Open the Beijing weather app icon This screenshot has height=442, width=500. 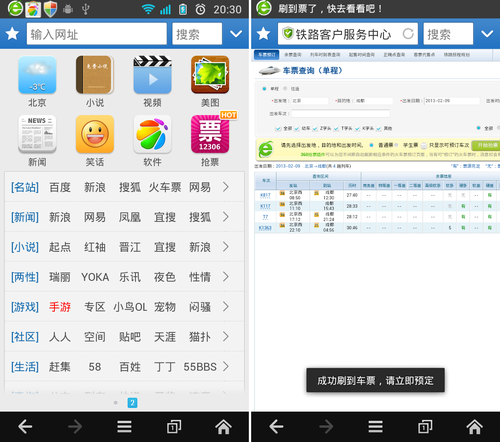(37, 75)
